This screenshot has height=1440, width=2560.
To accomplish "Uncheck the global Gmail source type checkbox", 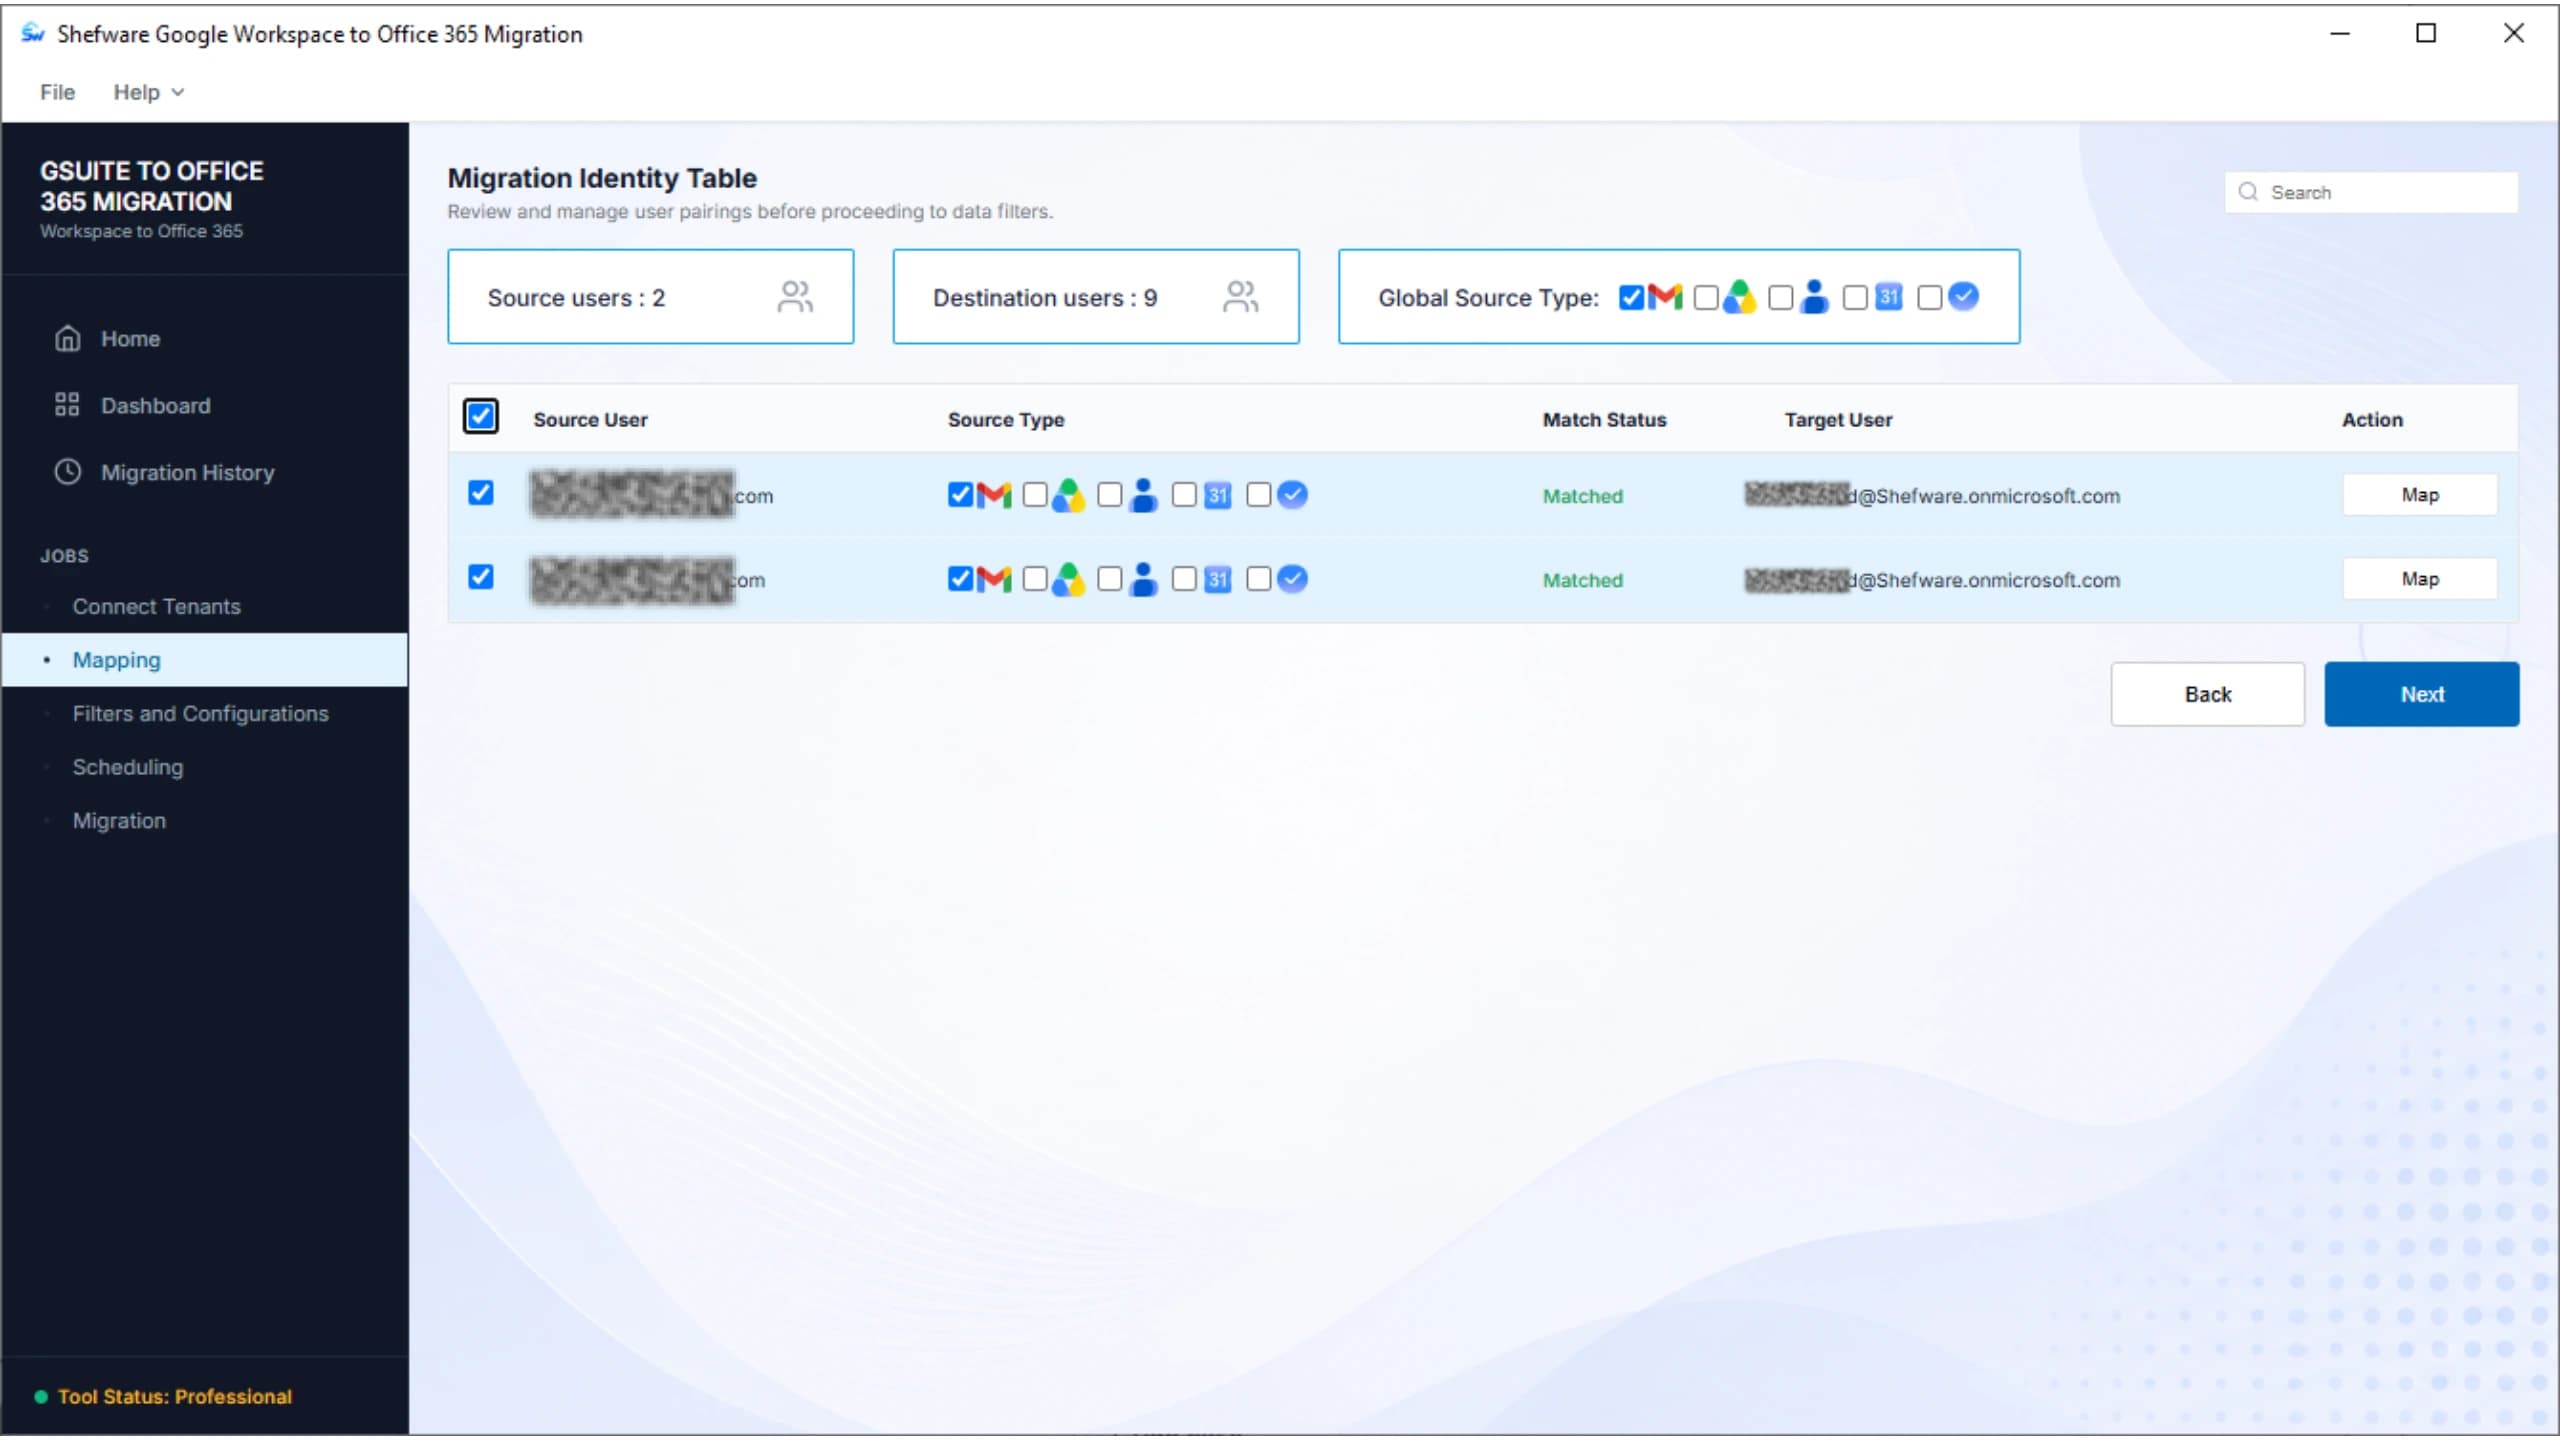I will point(1631,297).
